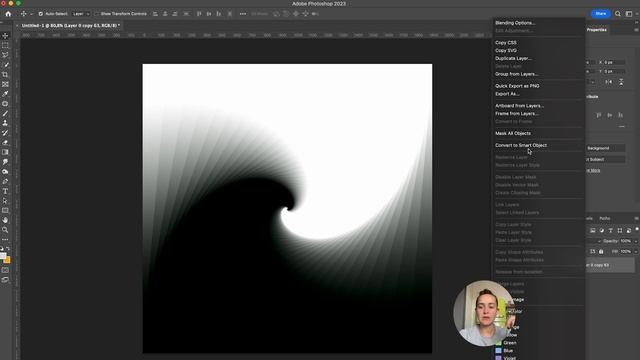The image size is (640, 360).
Task: Select the Lasso tool
Action: coord(5,55)
